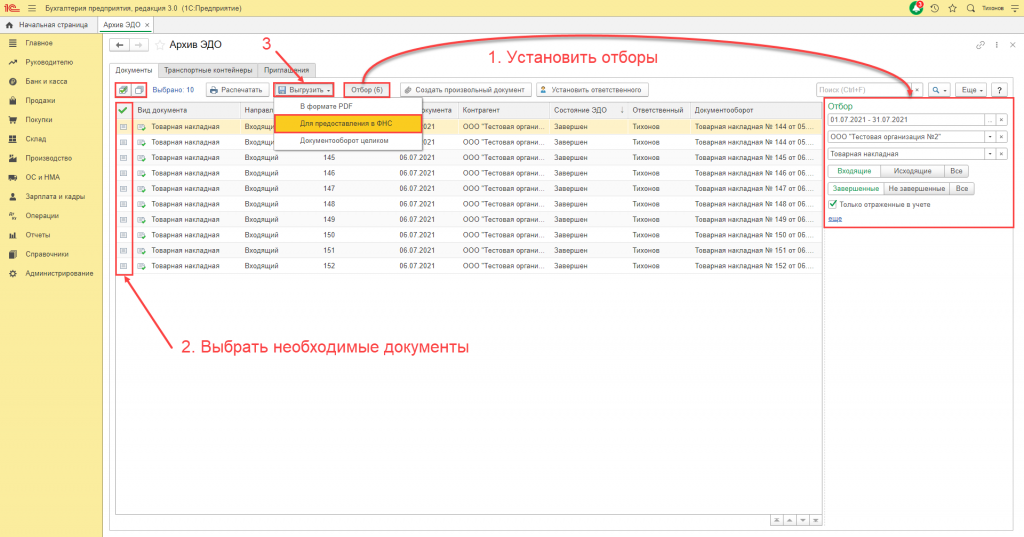Click the Отбор (6) filter button
The width and height of the screenshot is (1024, 537).
pyautogui.click(x=367, y=90)
